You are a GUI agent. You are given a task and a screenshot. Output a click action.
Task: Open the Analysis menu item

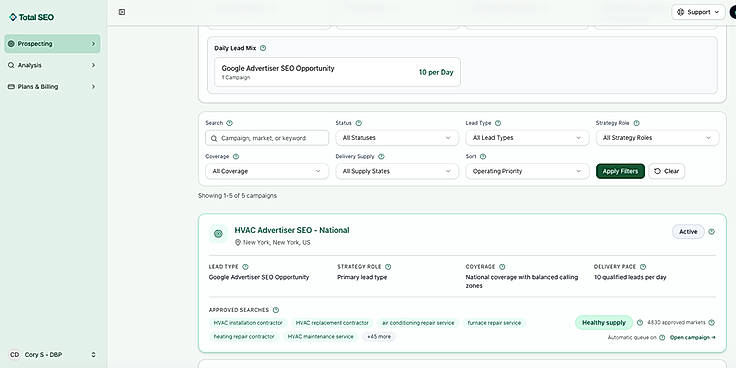[x=53, y=65]
